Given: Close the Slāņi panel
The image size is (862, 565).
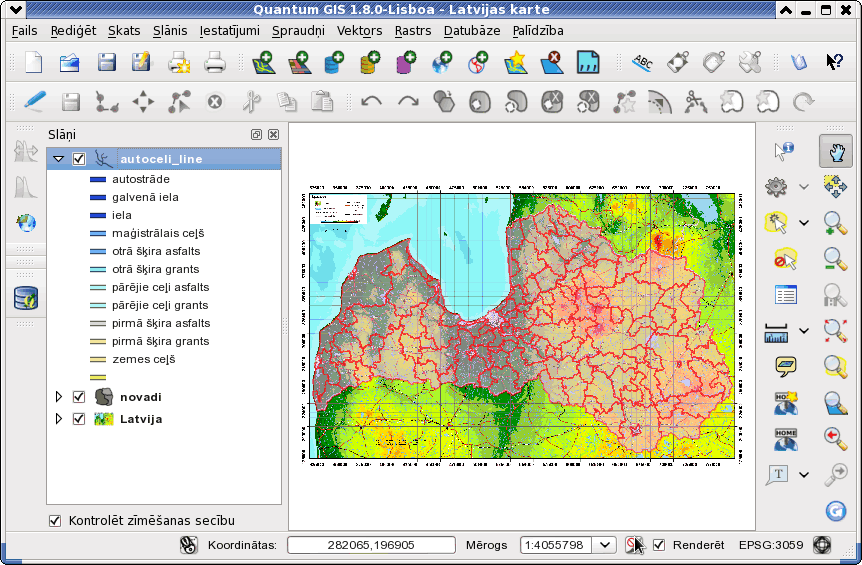Looking at the screenshot, I should tap(273, 135).
